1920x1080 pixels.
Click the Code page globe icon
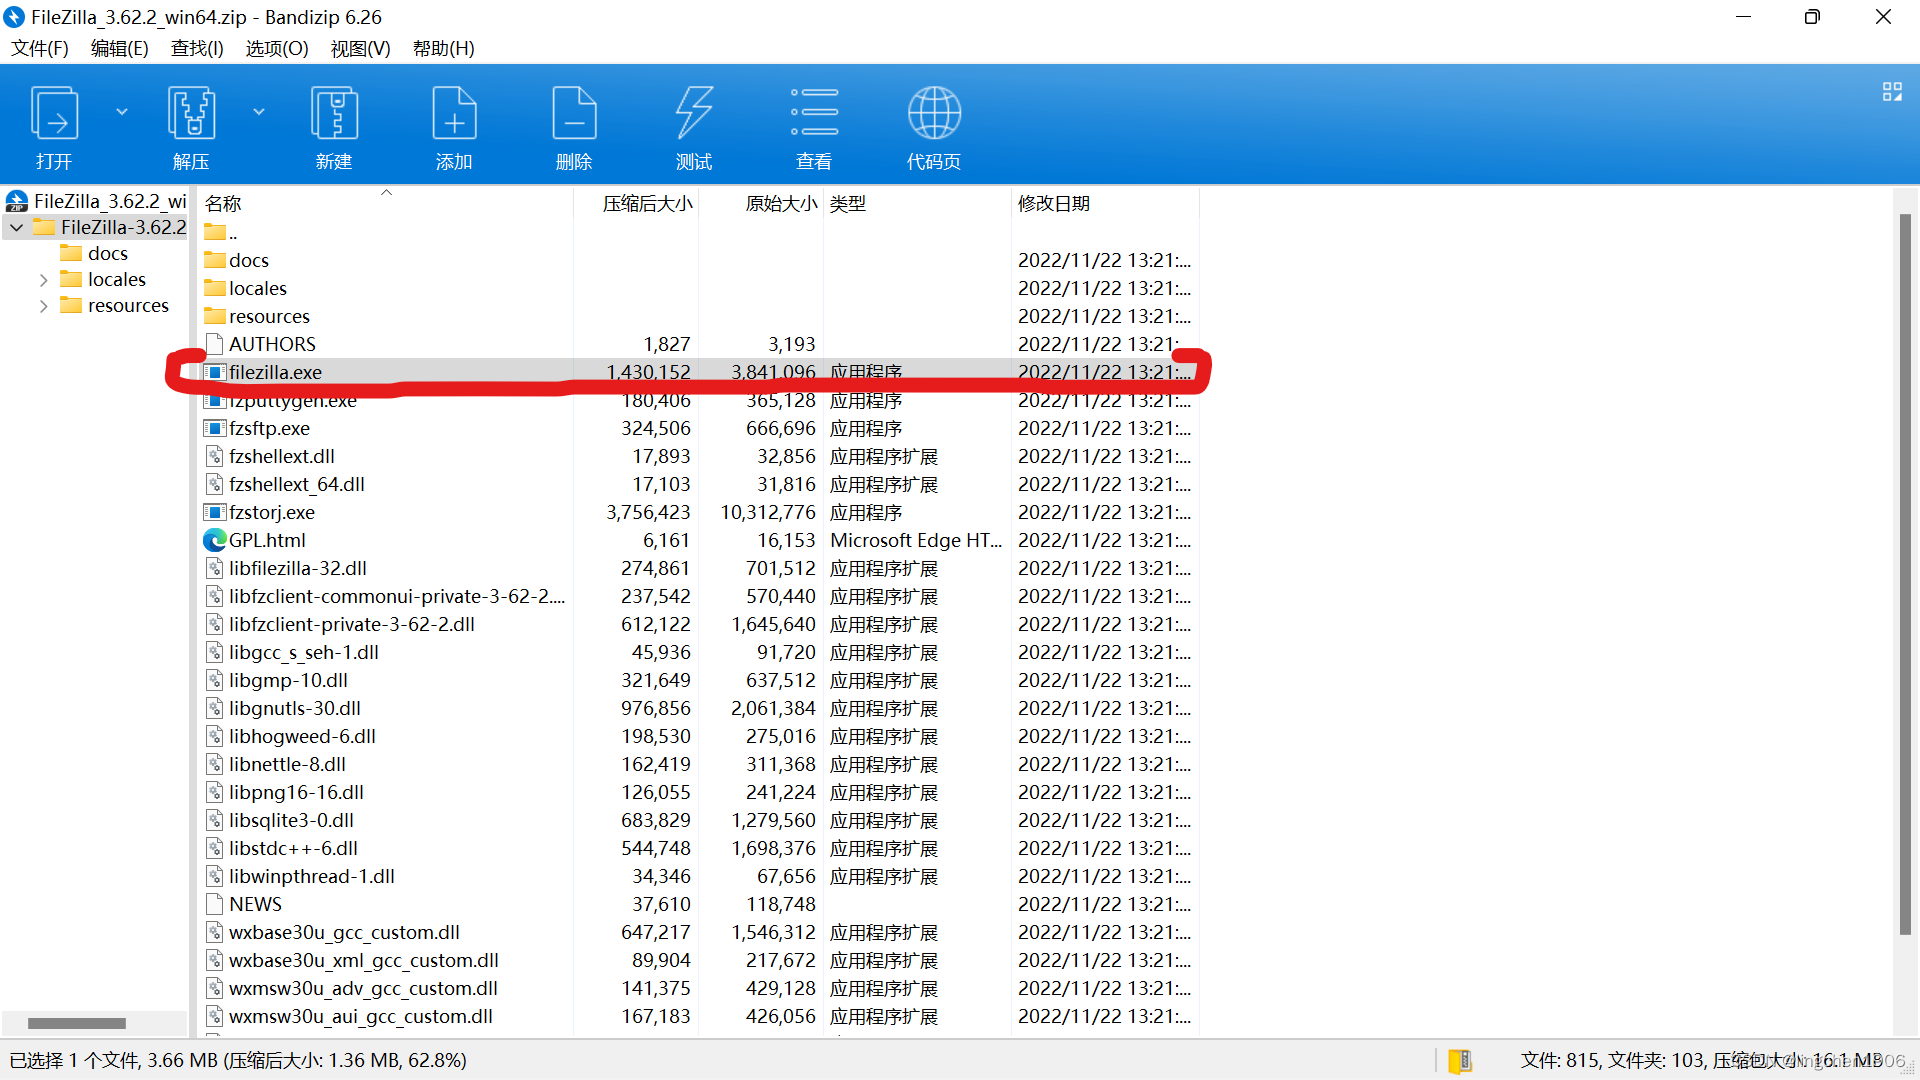click(934, 114)
